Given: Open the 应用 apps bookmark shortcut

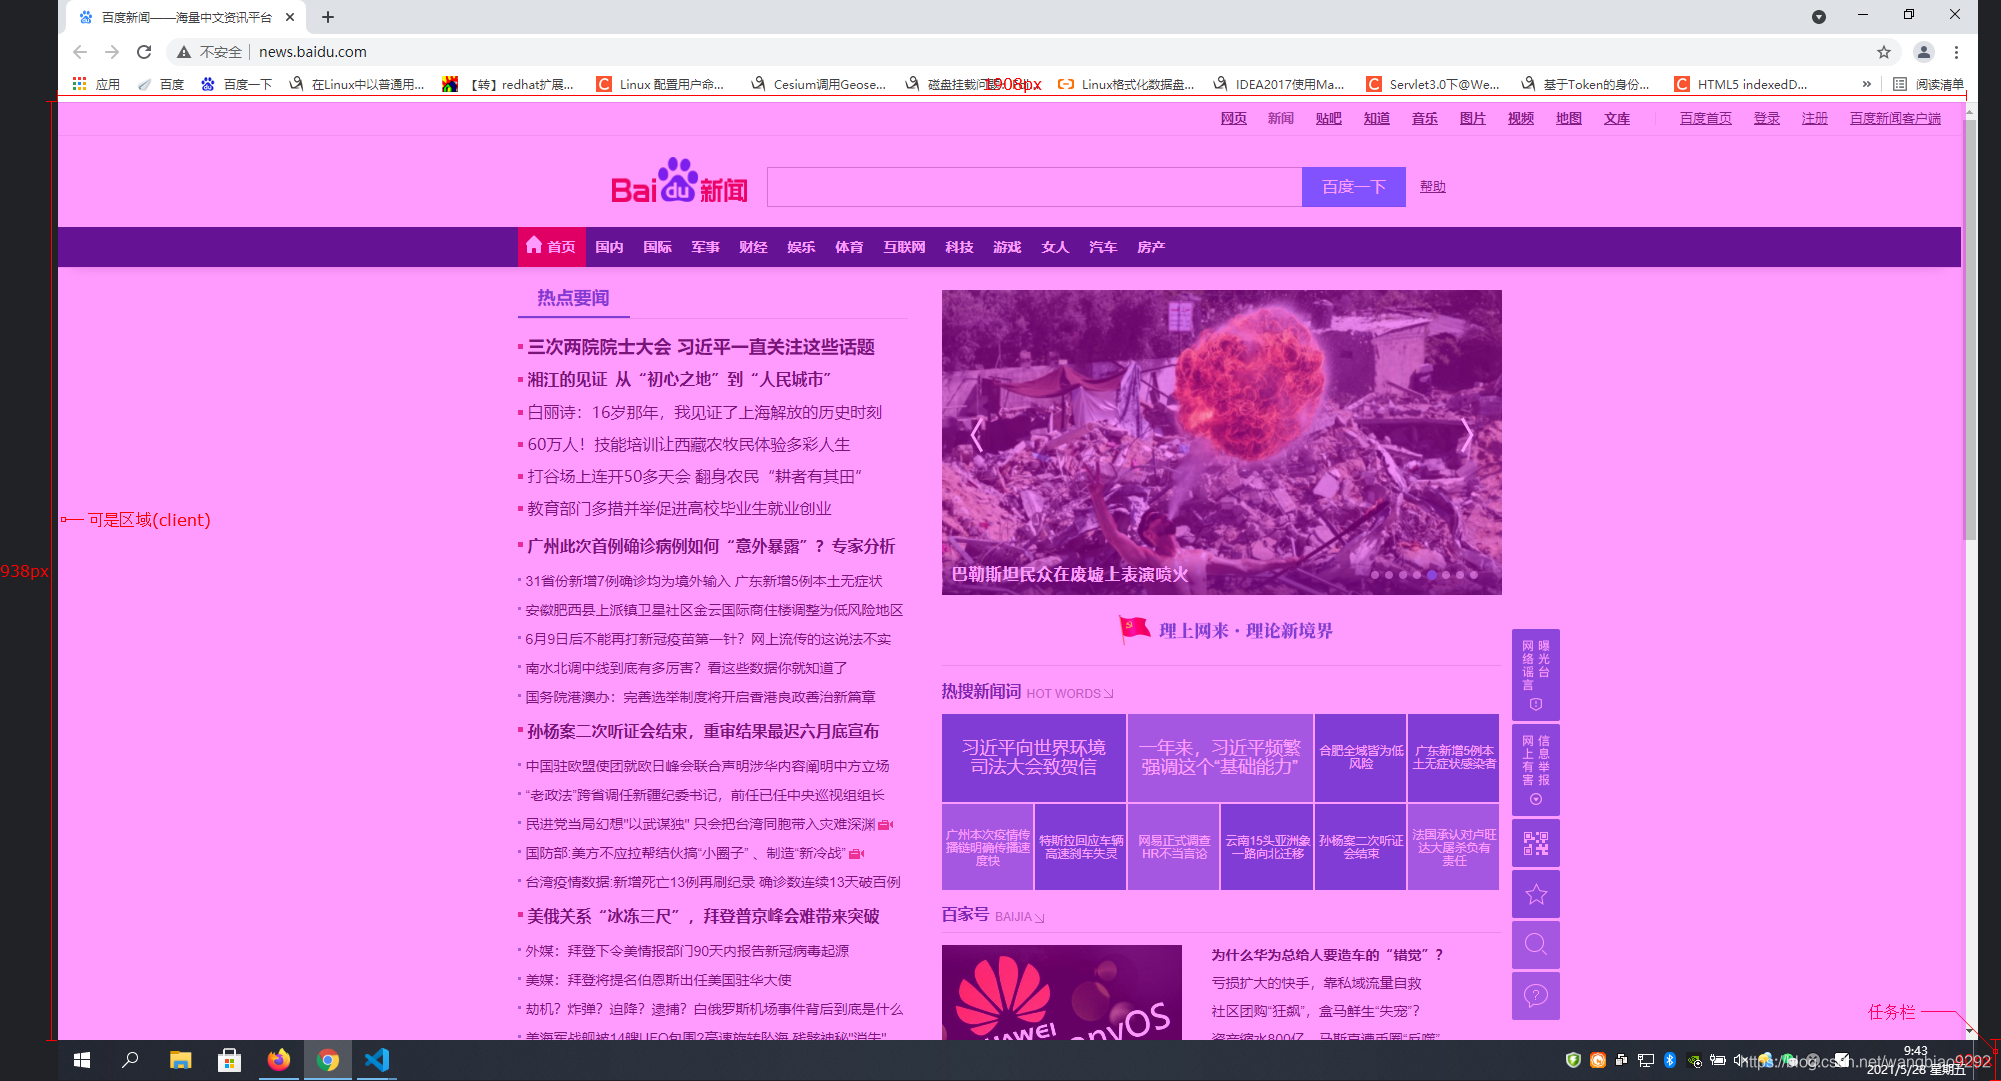Looking at the screenshot, I should 96,84.
